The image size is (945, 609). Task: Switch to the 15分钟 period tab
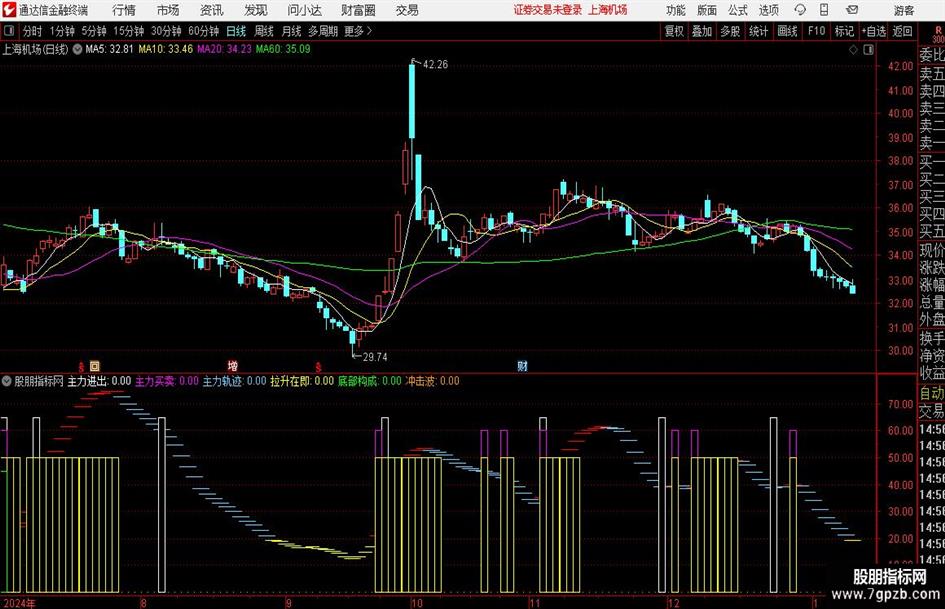click(x=129, y=31)
